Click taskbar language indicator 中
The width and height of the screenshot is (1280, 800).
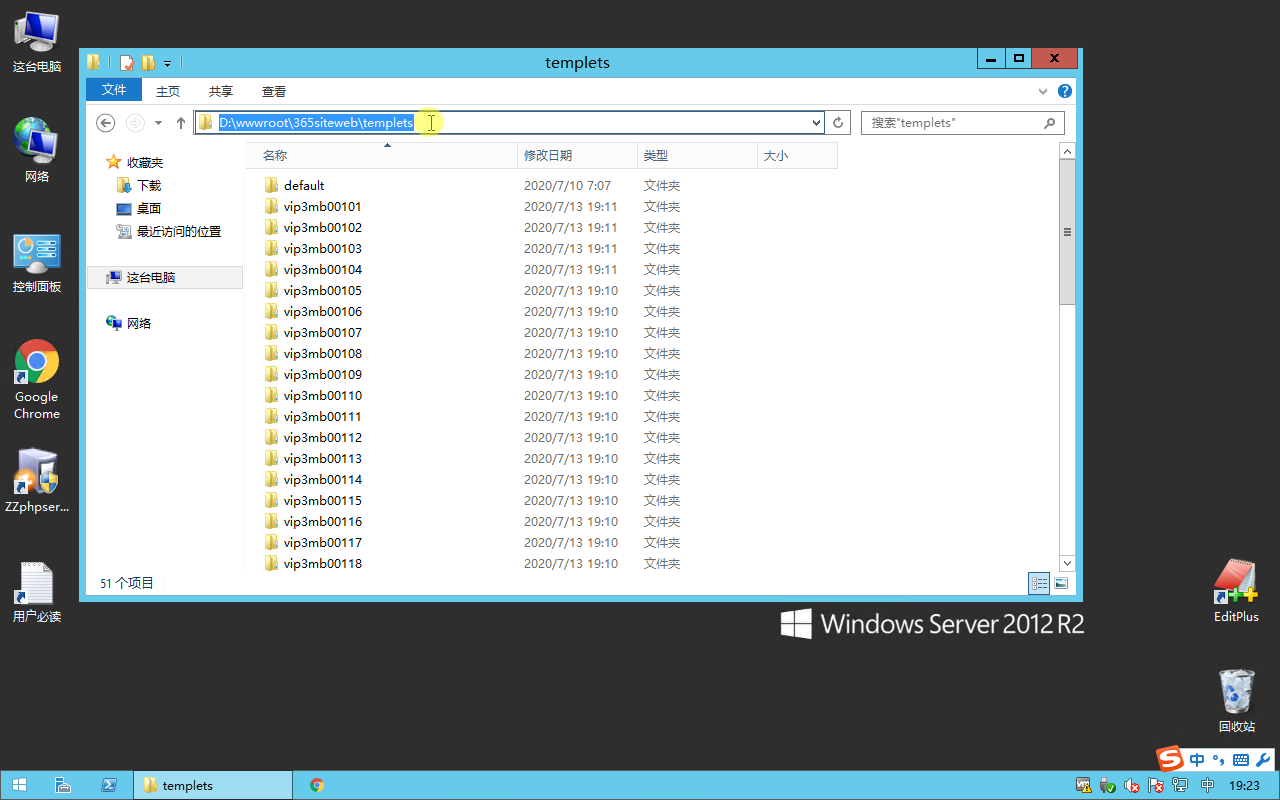[x=1207, y=786]
